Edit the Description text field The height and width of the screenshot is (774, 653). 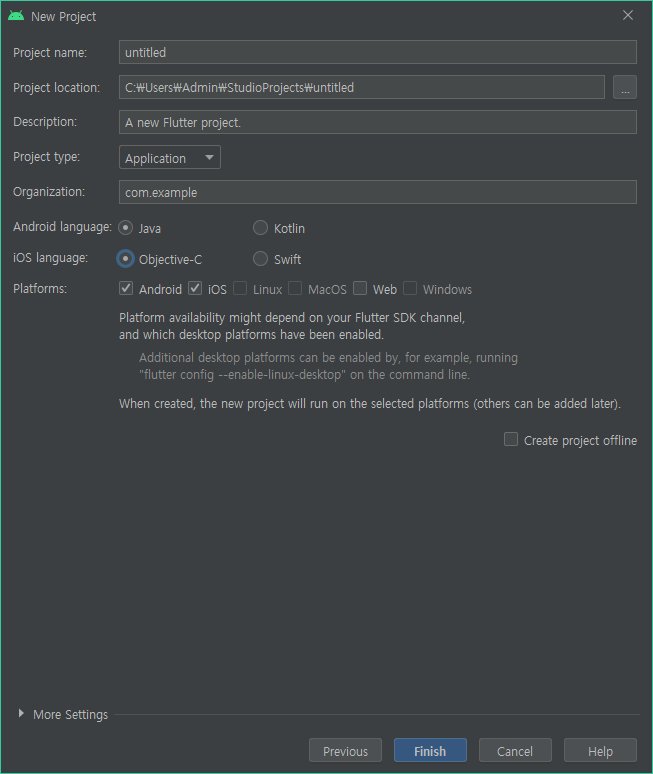coord(378,122)
